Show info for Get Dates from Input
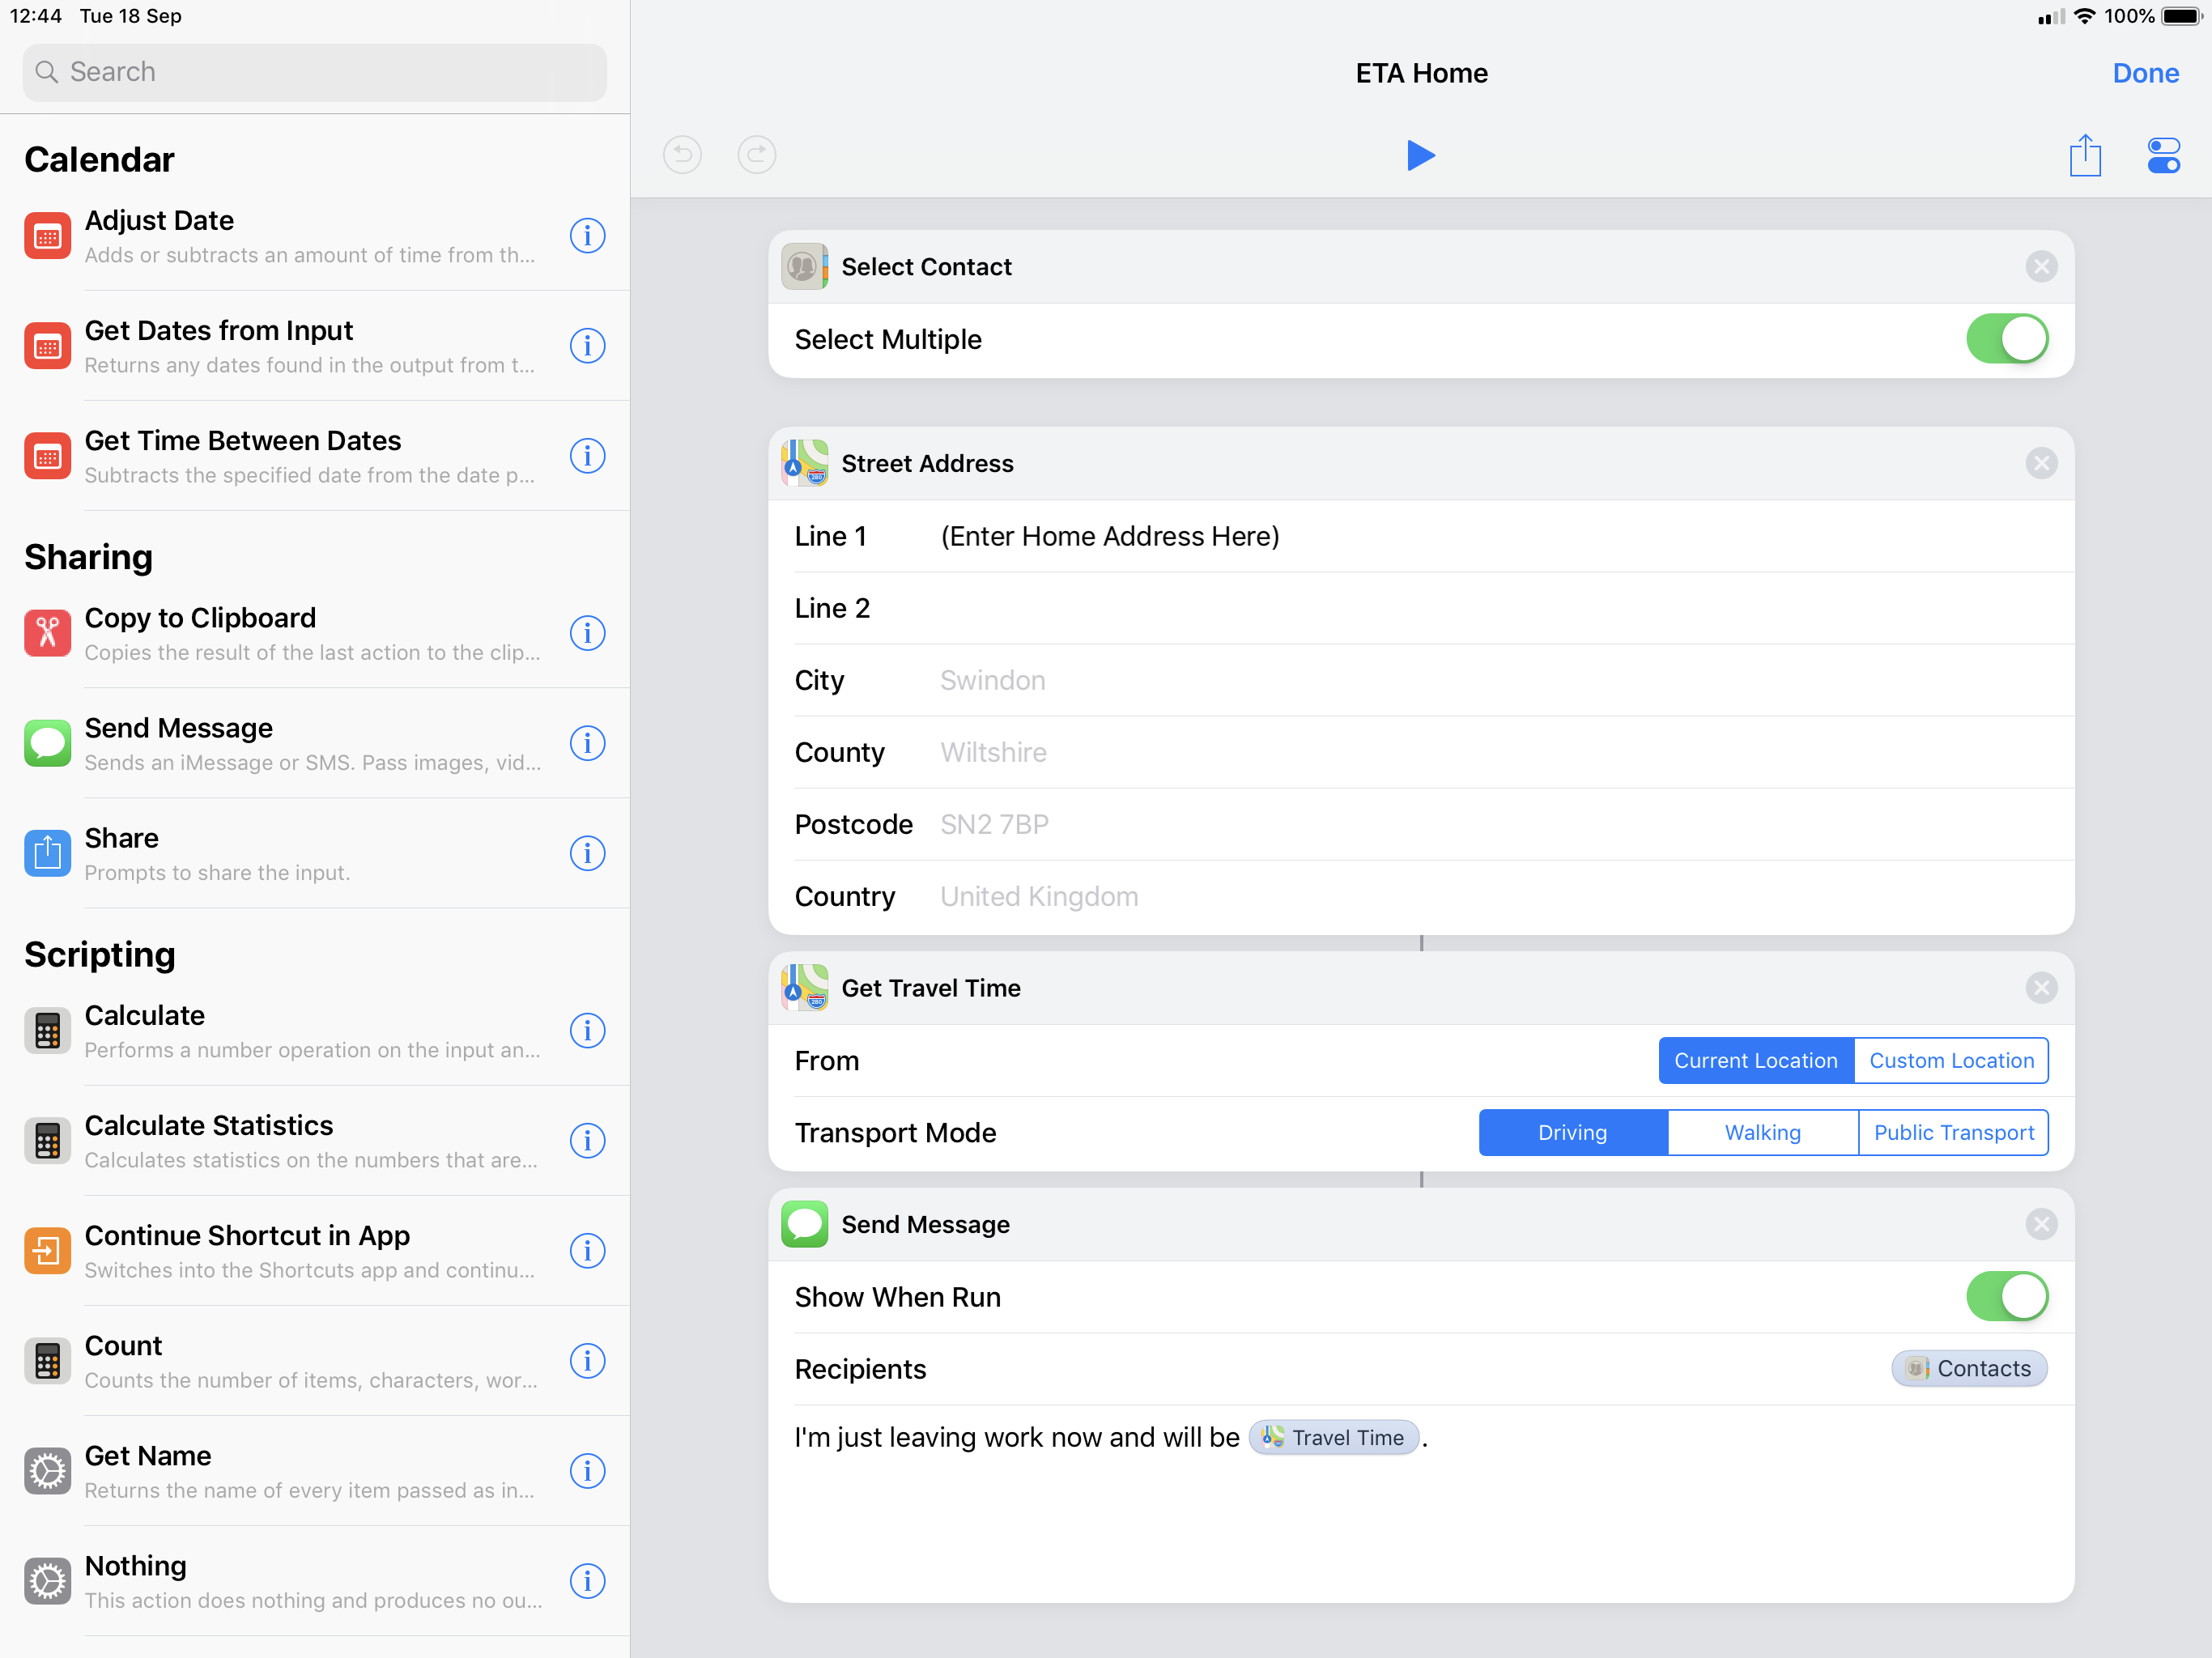 point(587,346)
